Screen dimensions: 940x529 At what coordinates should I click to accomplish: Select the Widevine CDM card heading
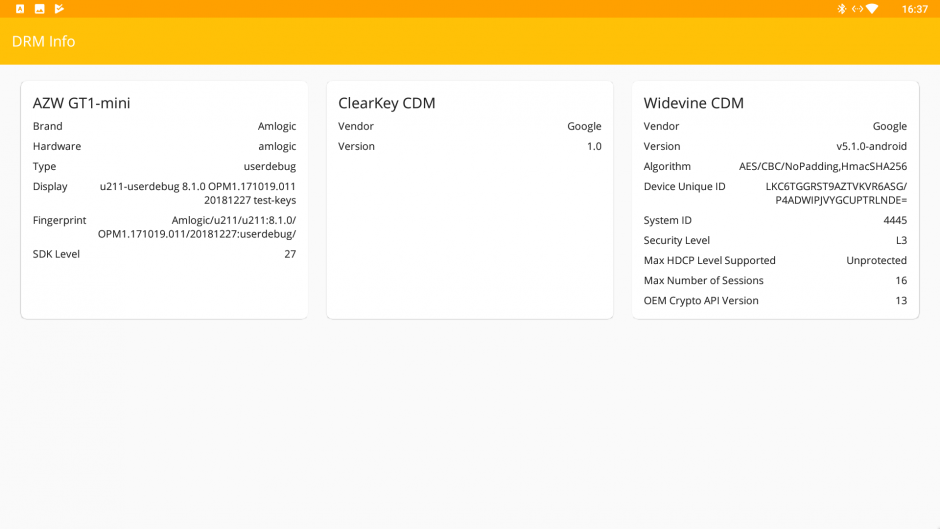coord(694,103)
